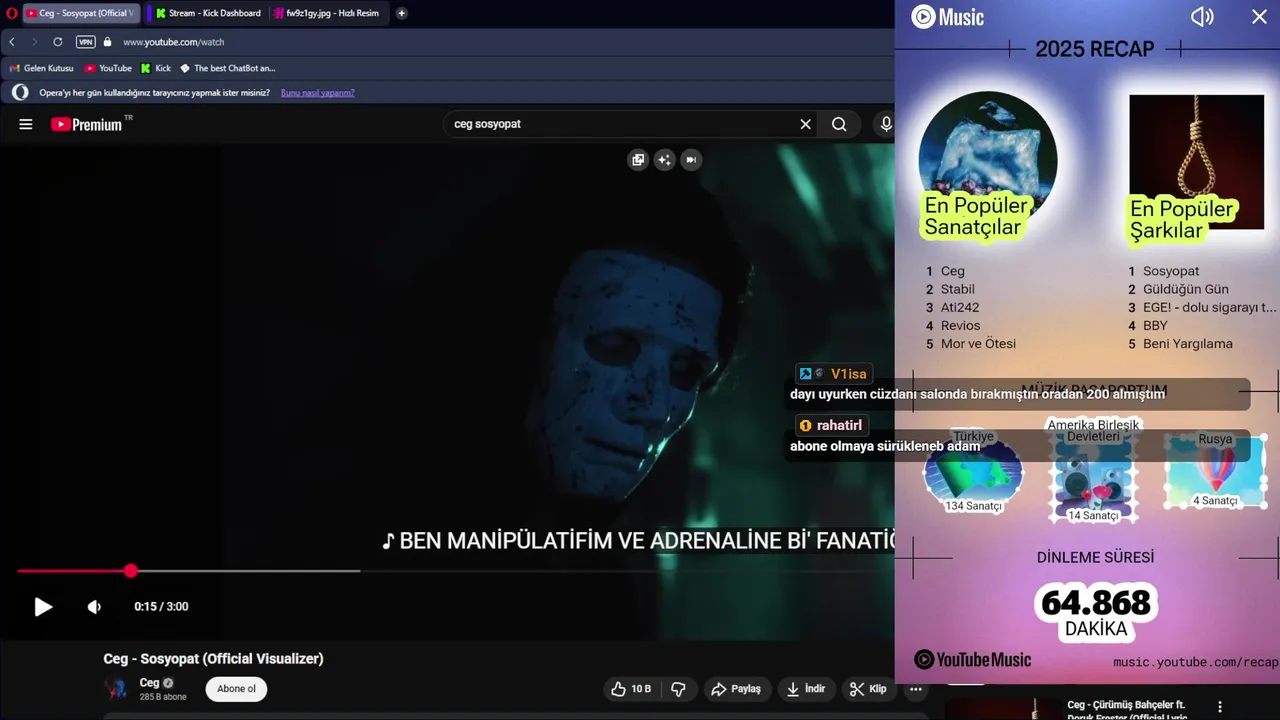Open more actions three-dot menu
This screenshot has width=1280, height=720.
[916, 689]
